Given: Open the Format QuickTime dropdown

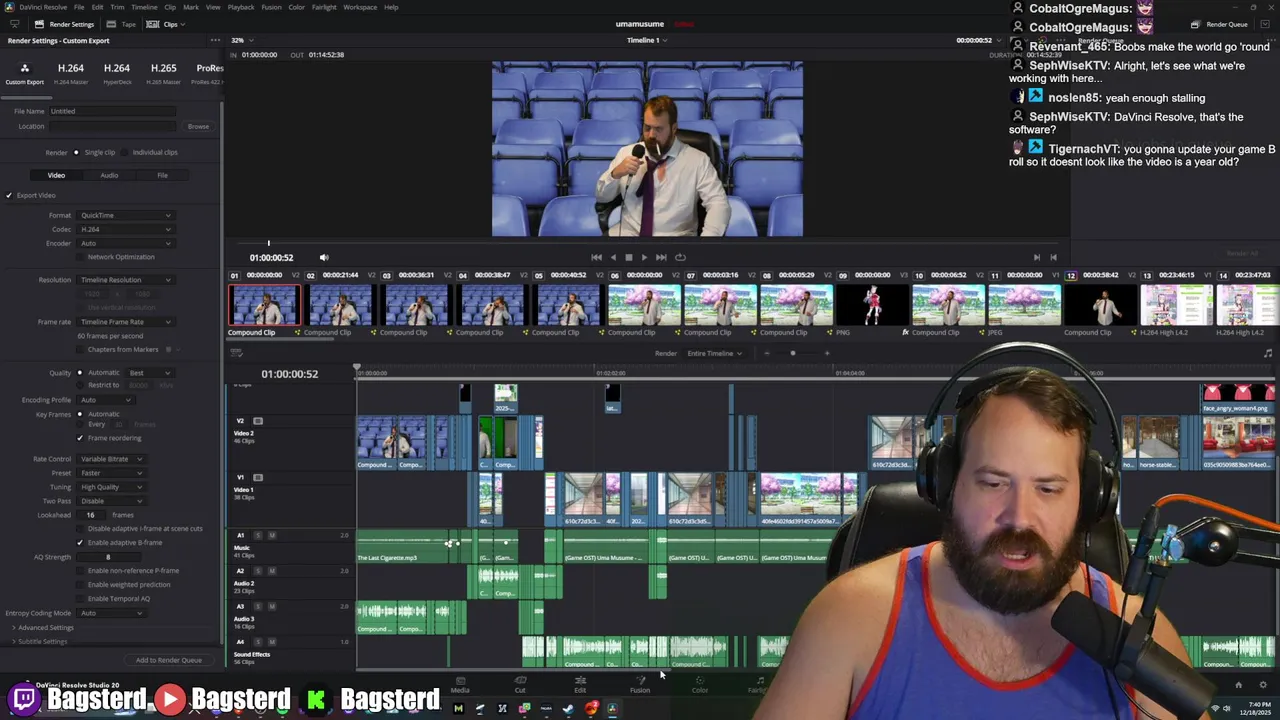Looking at the screenshot, I should (125, 215).
